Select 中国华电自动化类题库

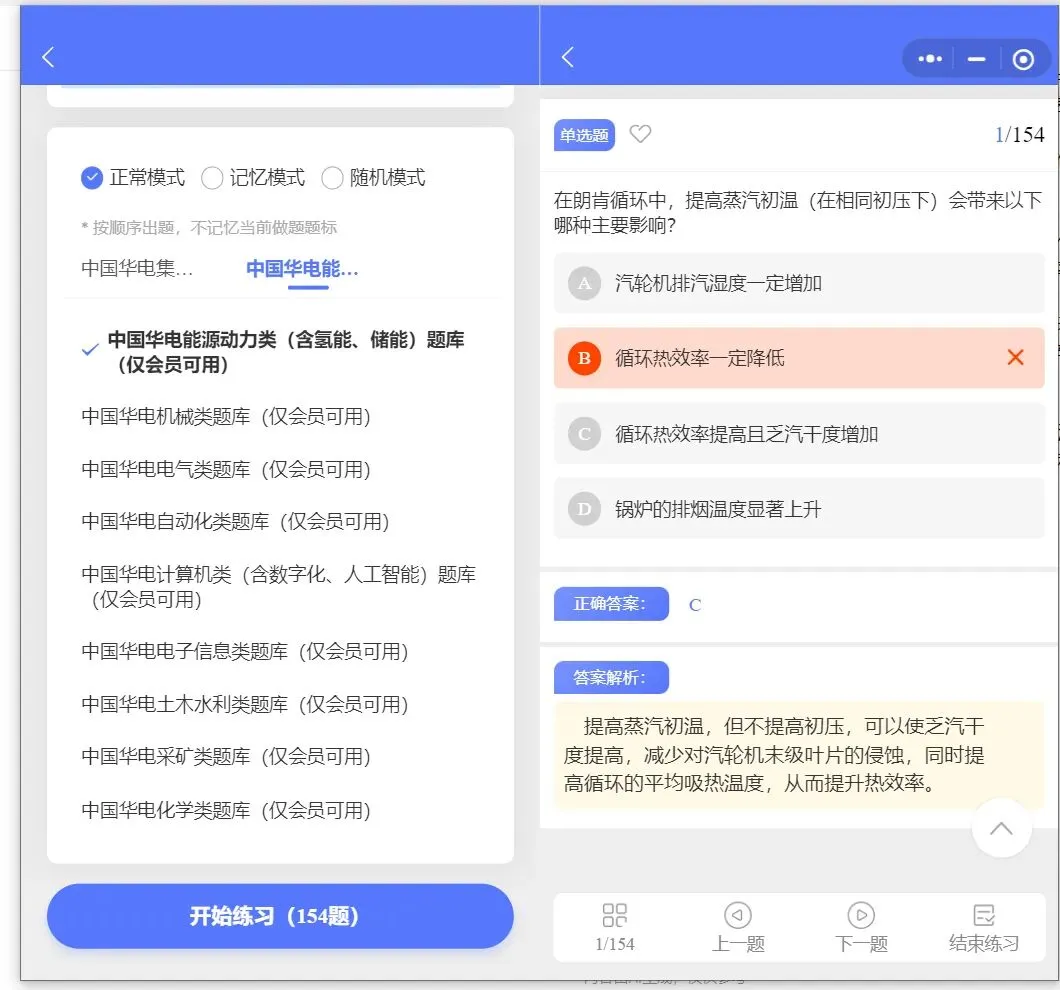tap(235, 521)
